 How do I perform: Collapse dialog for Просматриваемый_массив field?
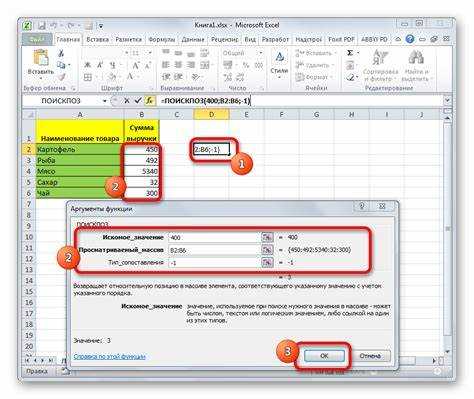(267, 250)
